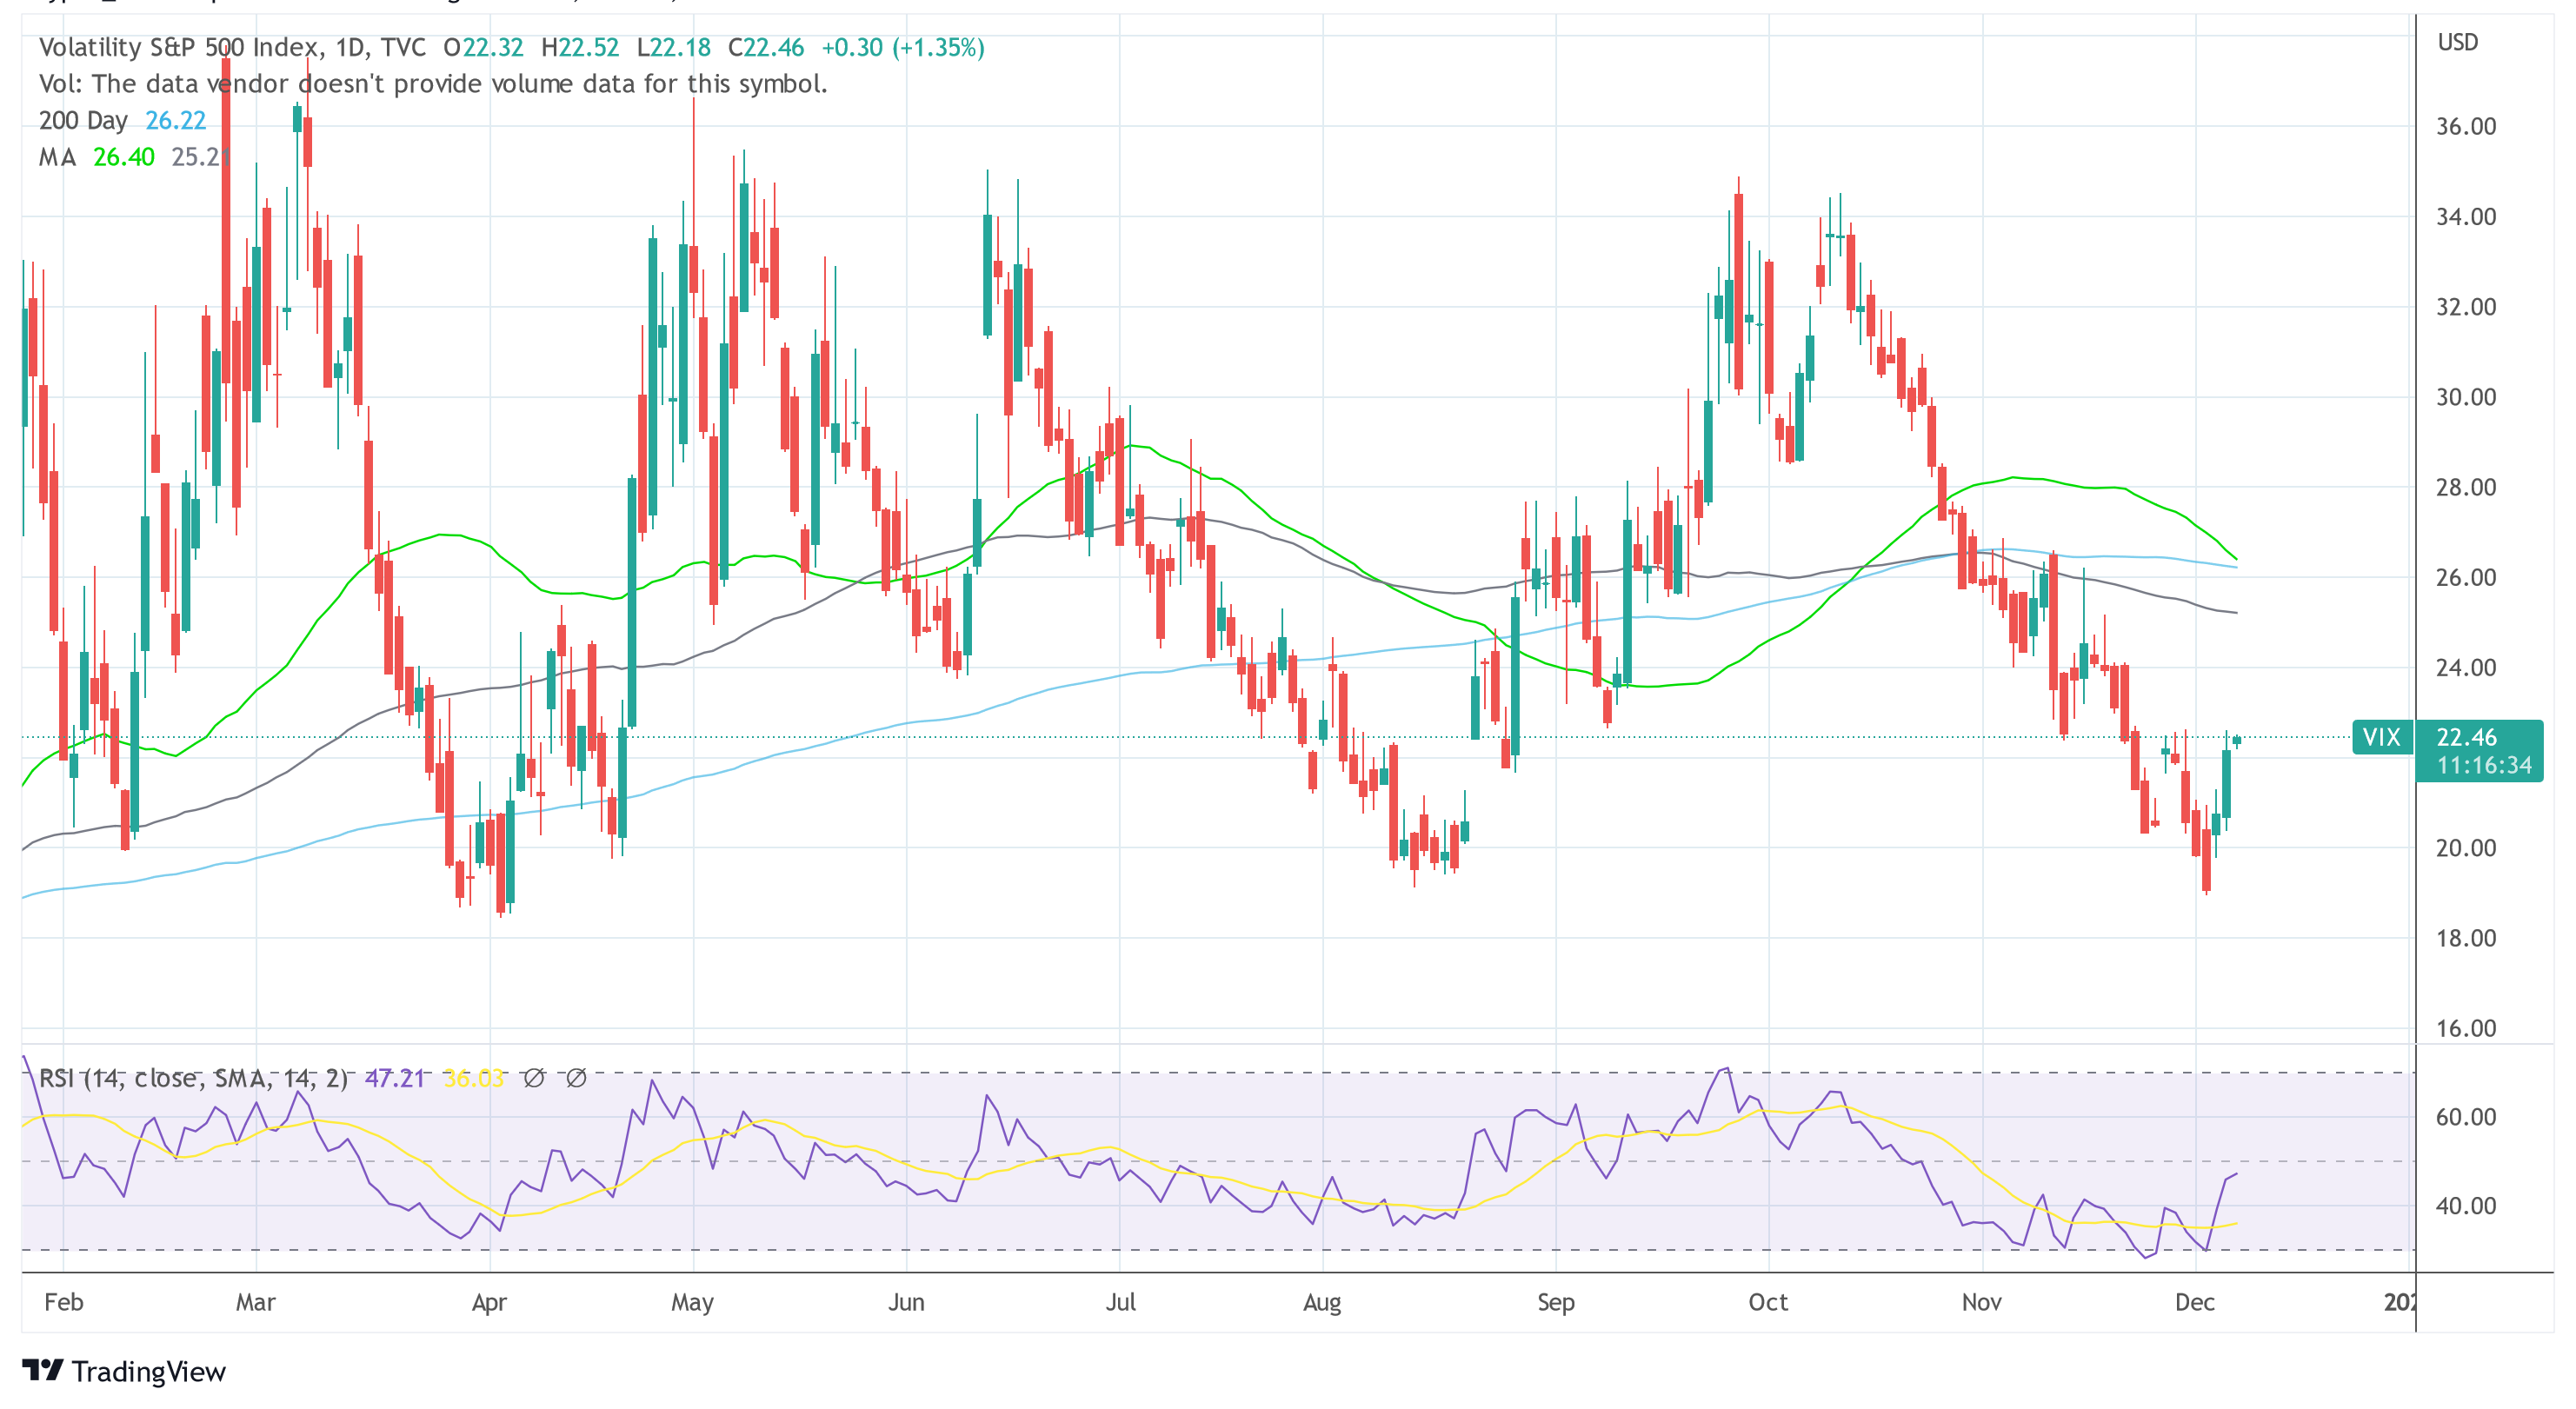This screenshot has height=1409, width=2576.
Task: Select the USD label atop the price scale
Action: (2460, 42)
